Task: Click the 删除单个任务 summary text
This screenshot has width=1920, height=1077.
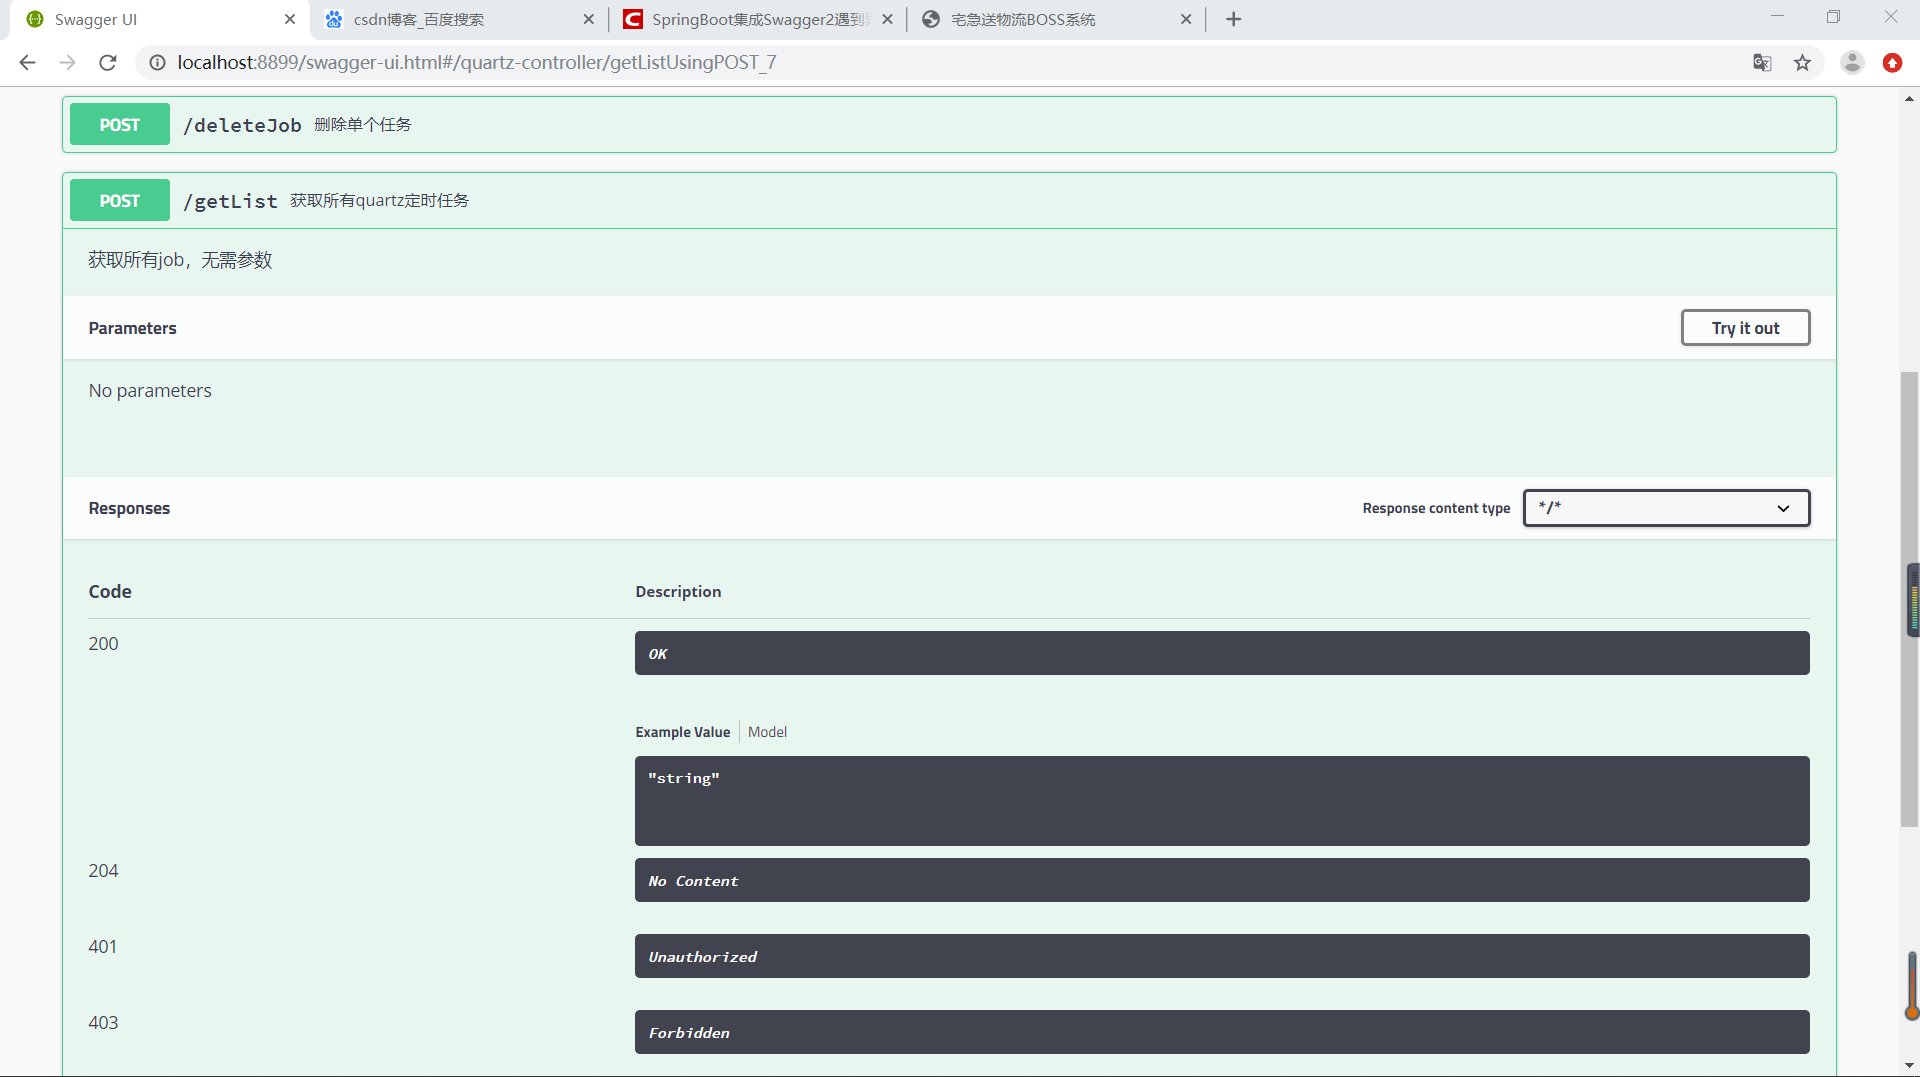Action: click(x=363, y=124)
